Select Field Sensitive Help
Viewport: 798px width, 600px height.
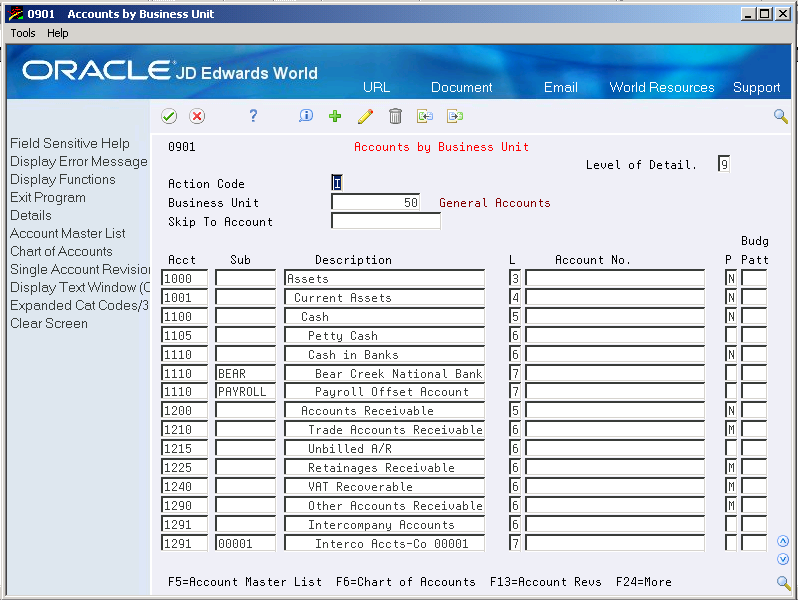point(70,144)
